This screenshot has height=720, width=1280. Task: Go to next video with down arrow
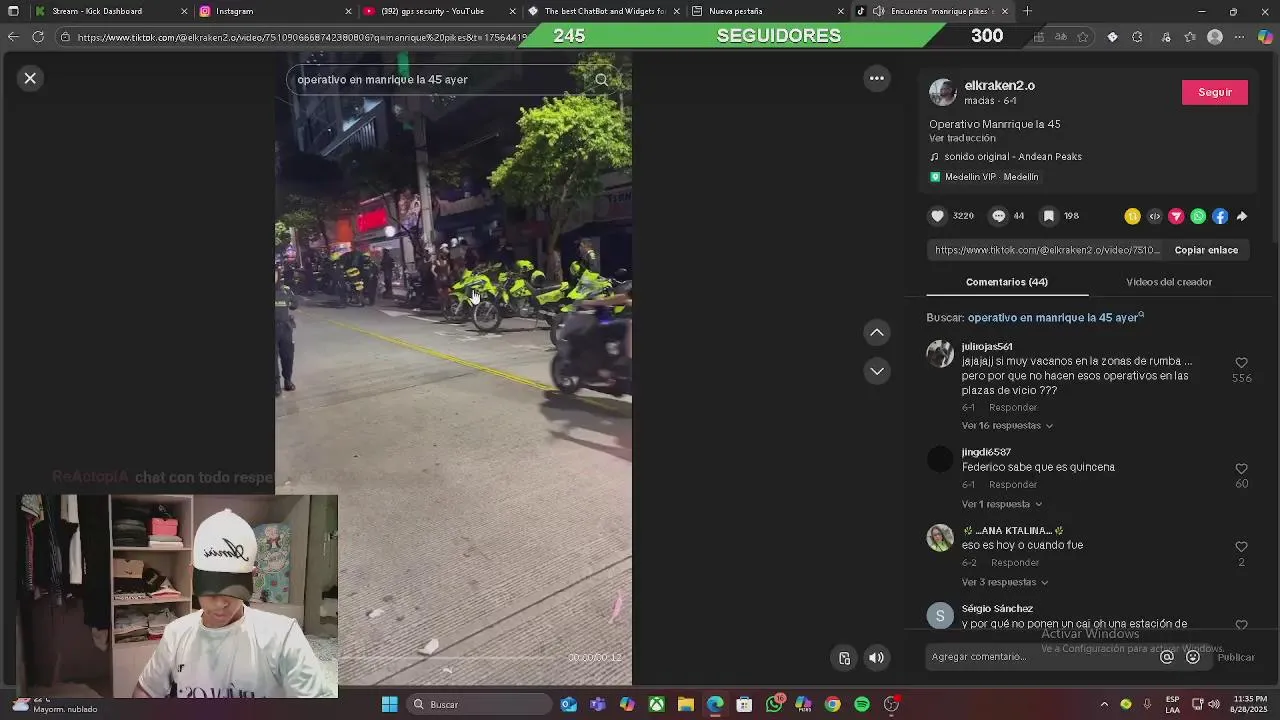click(x=877, y=371)
